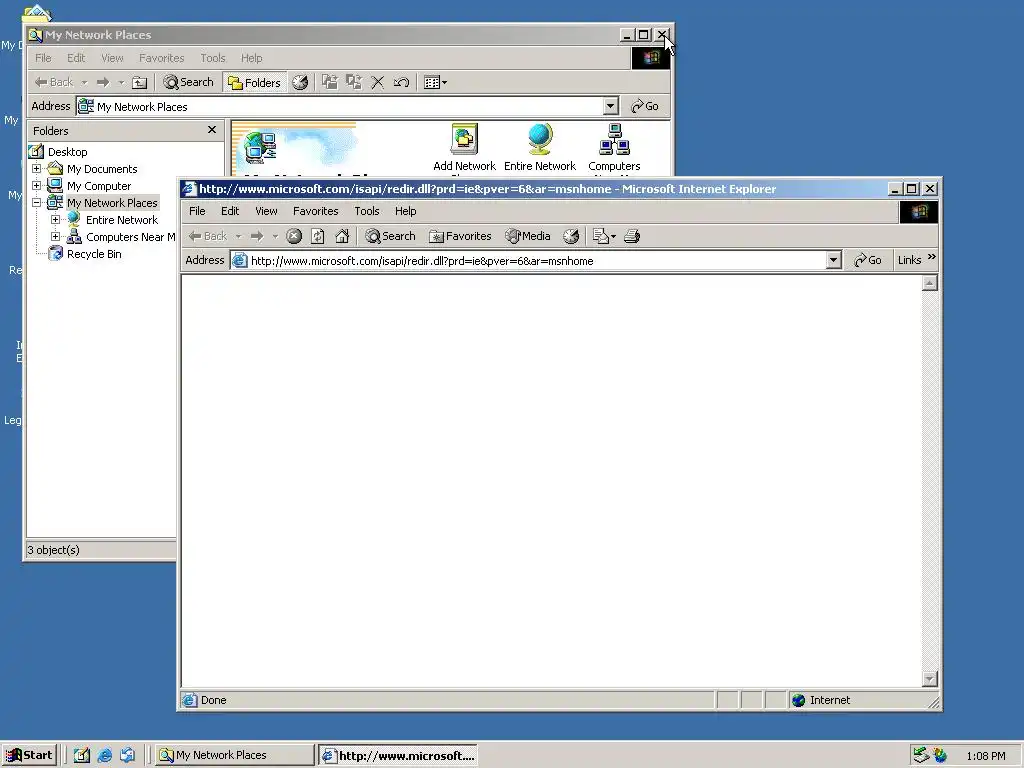
Task: Open the Back history dropdown in Internet Explorer
Action: pos(238,236)
